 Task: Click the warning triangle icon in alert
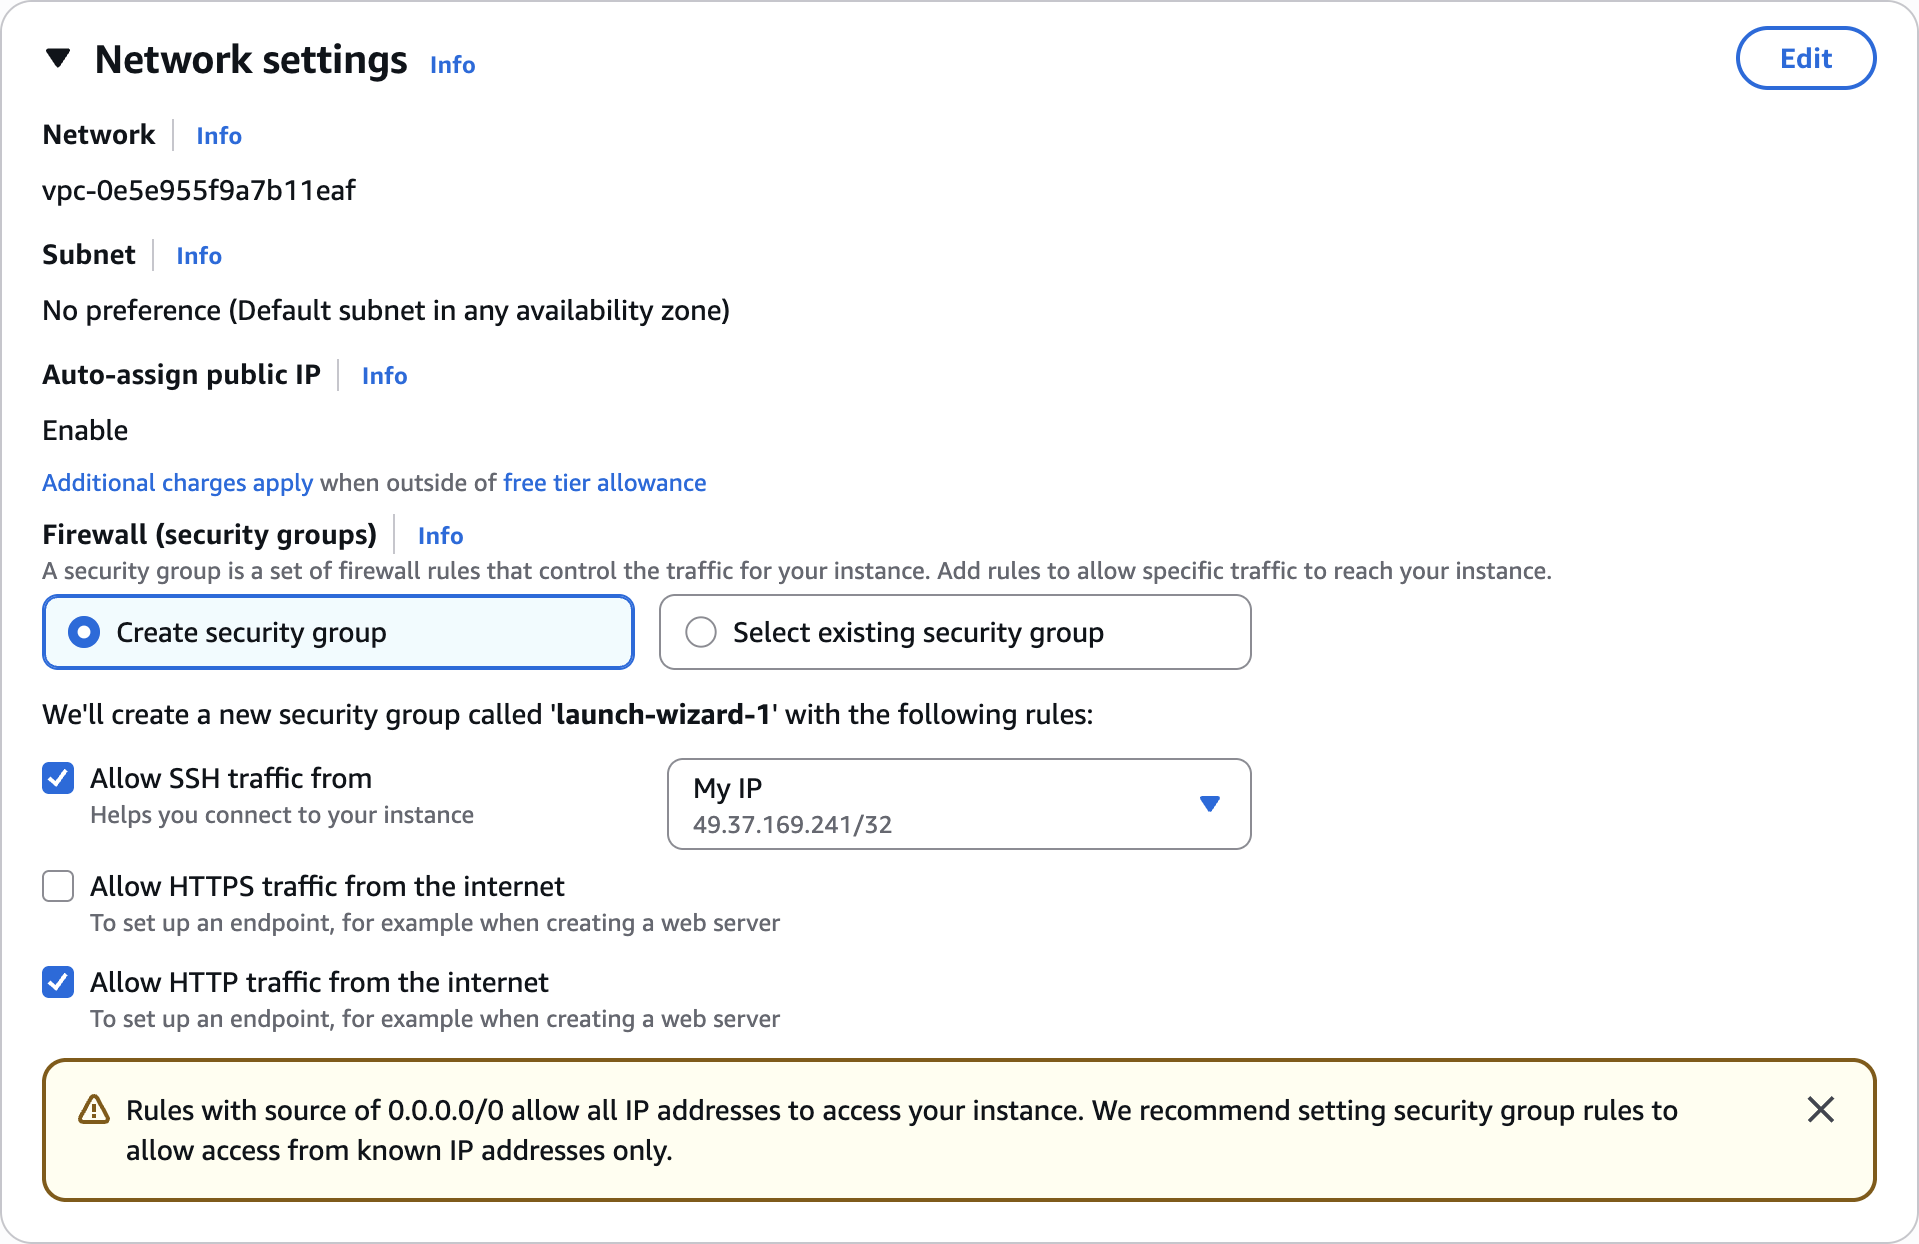click(x=94, y=1110)
